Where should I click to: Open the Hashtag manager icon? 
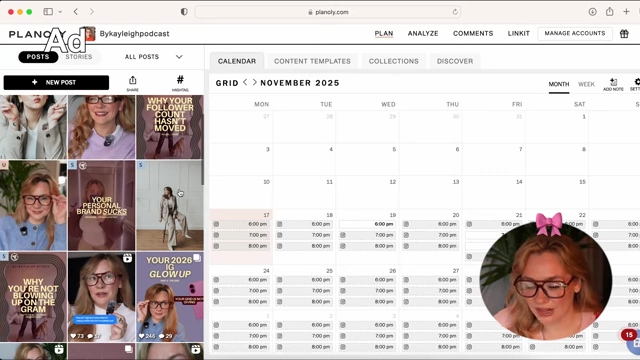pyautogui.click(x=180, y=83)
